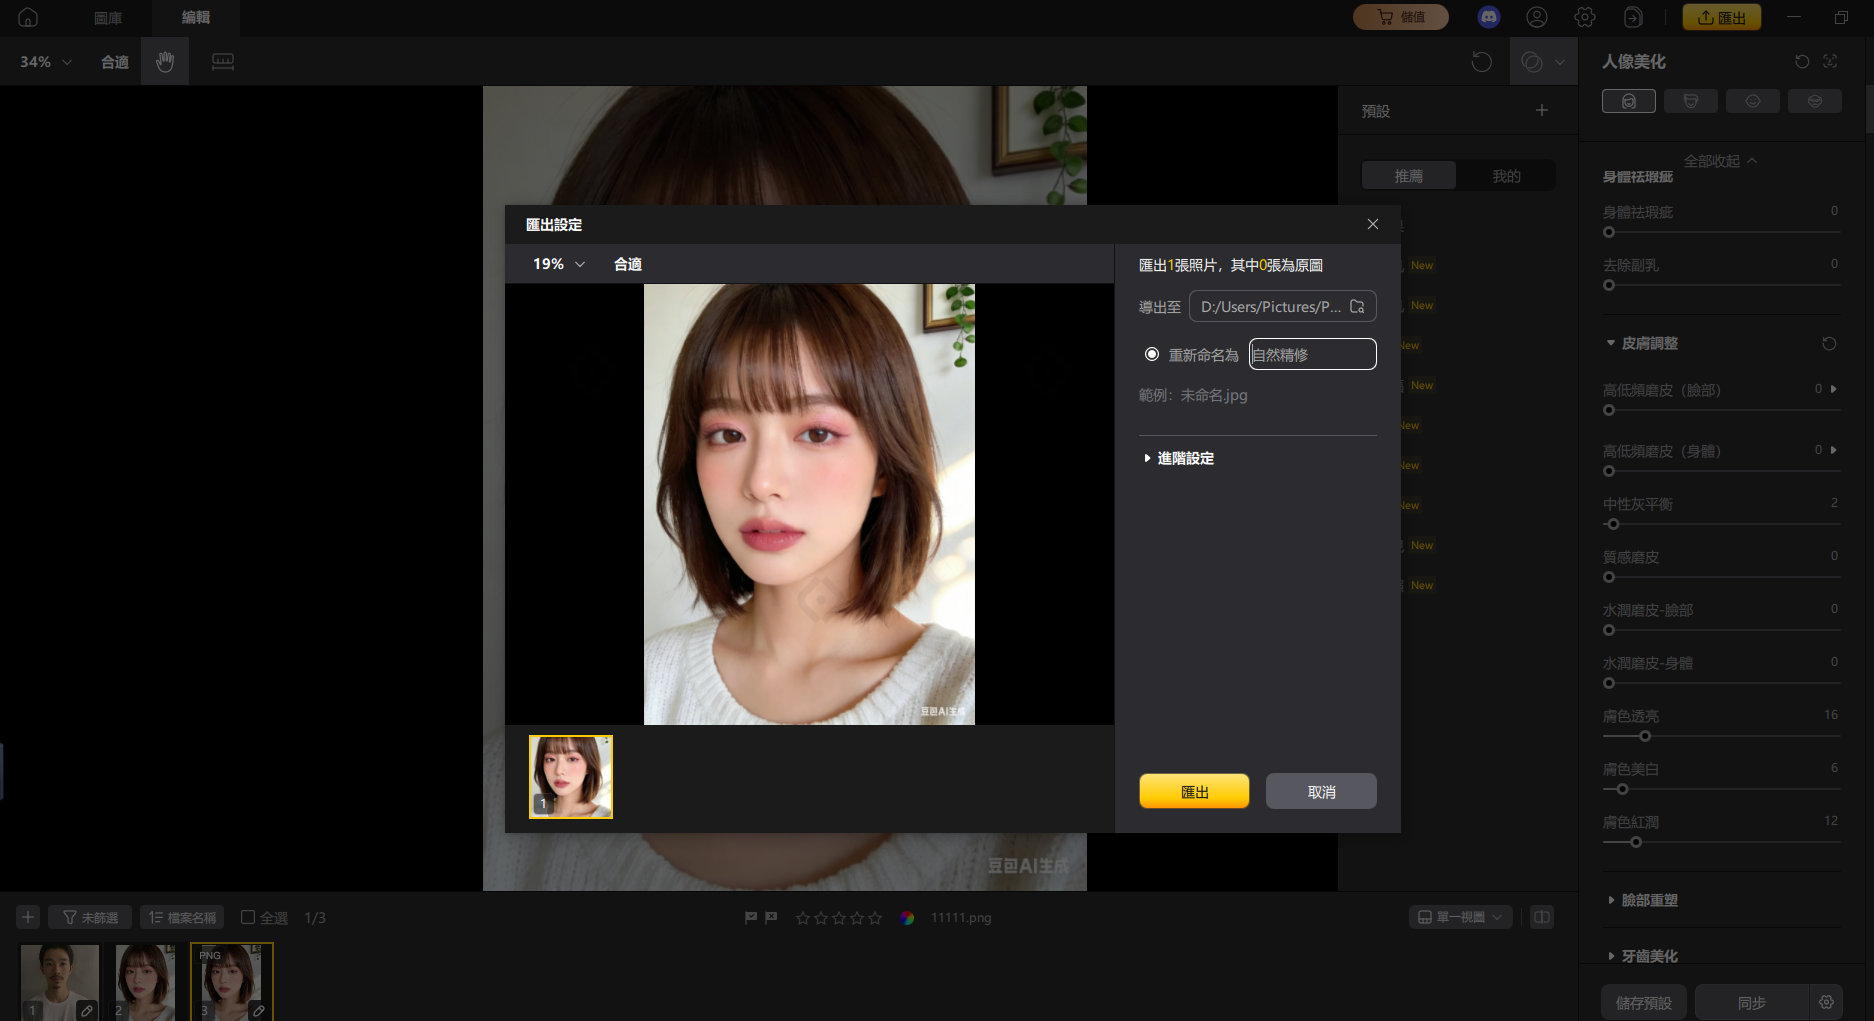Open the 單一視圖 dropdown
This screenshot has width=1874, height=1021.
1460,916
